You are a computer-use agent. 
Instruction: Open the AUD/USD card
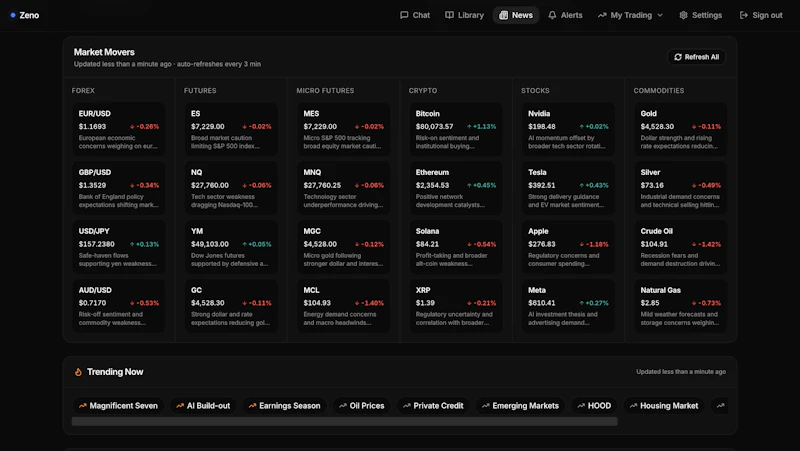119,306
